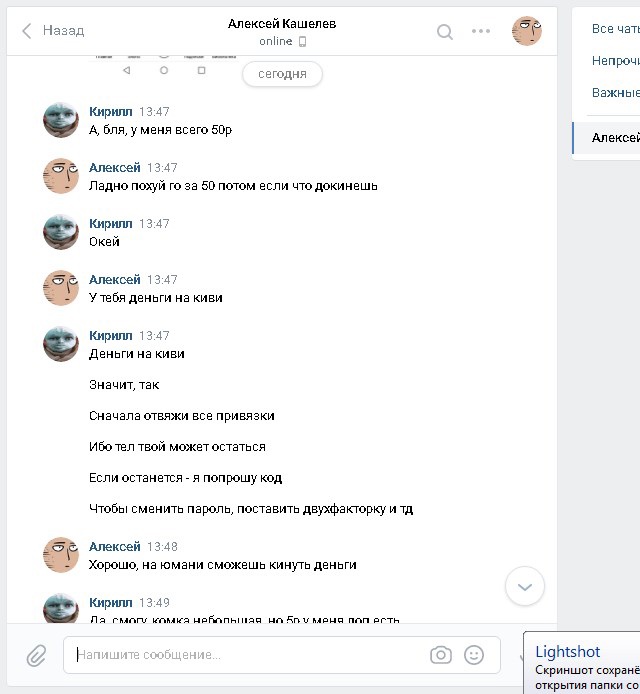Select the Все чаты filter
Screen dimensions: 640x694
[x=616, y=29]
